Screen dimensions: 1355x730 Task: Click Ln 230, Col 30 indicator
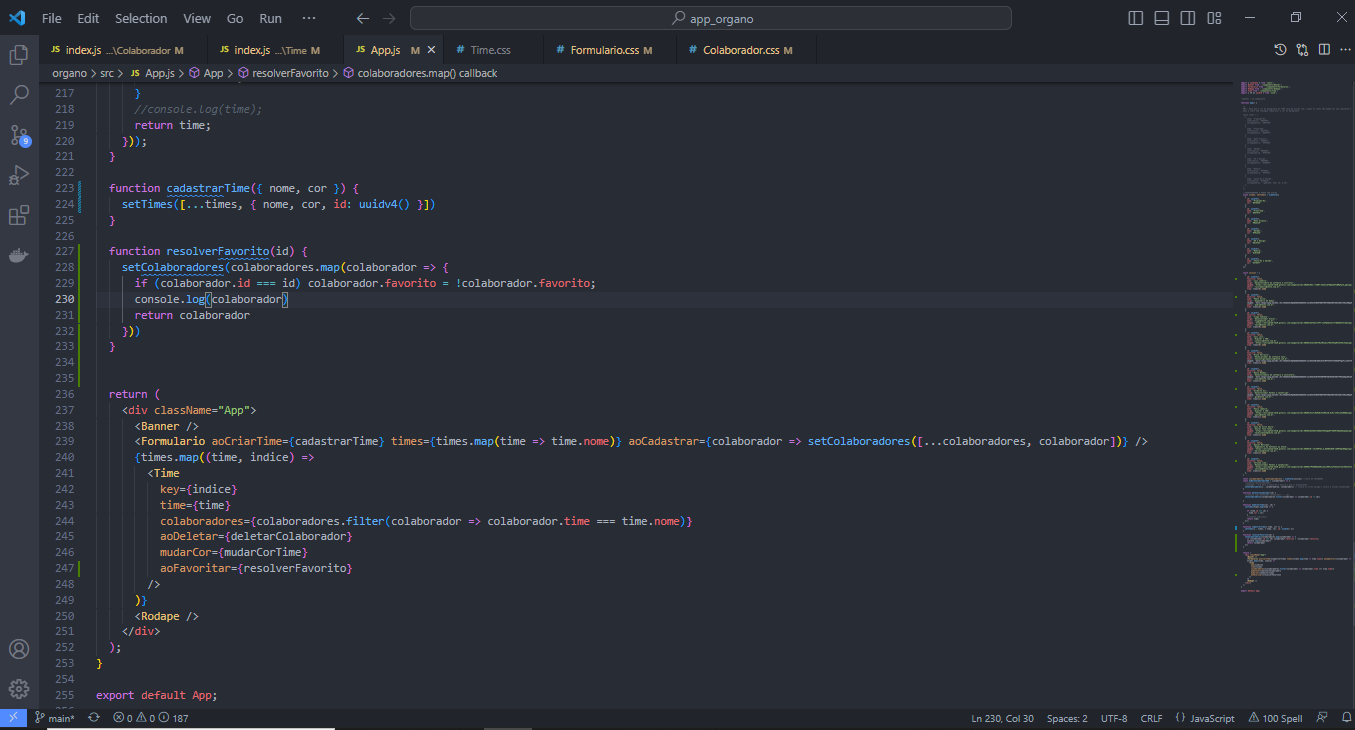pos(1002,718)
